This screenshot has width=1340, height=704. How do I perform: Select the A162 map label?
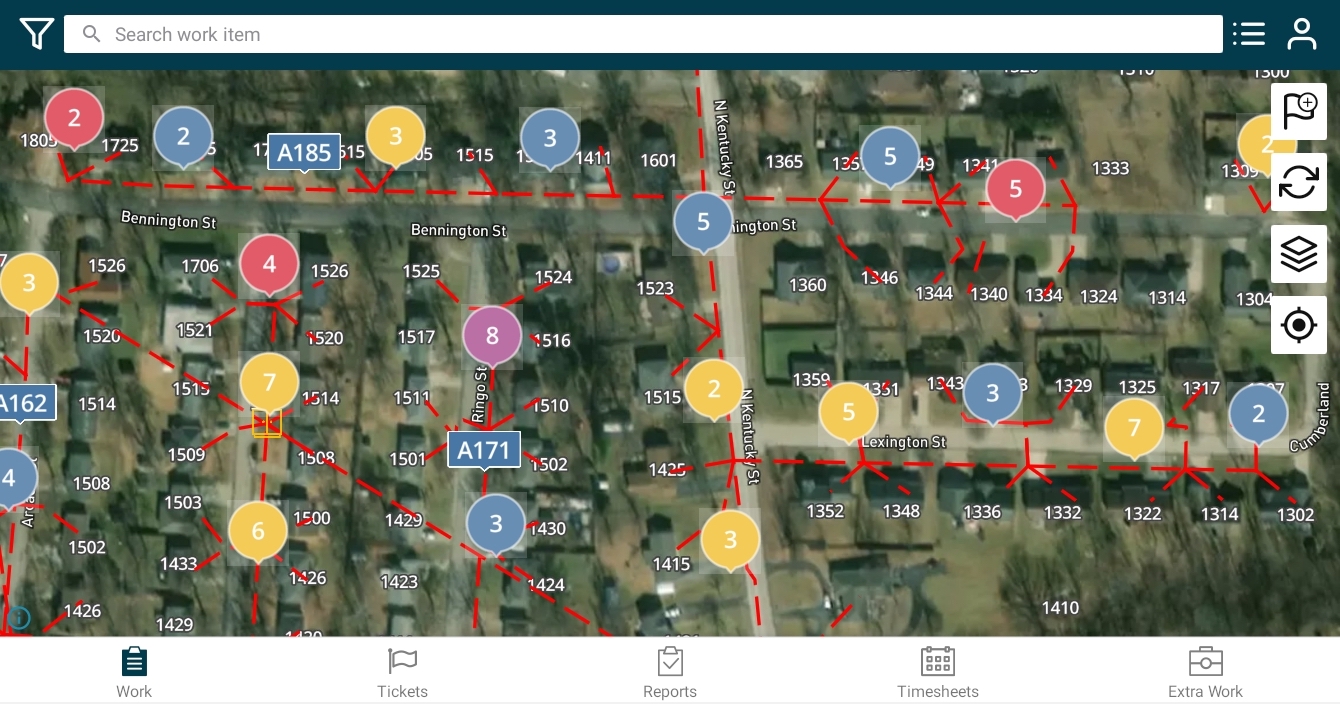coord(24,404)
